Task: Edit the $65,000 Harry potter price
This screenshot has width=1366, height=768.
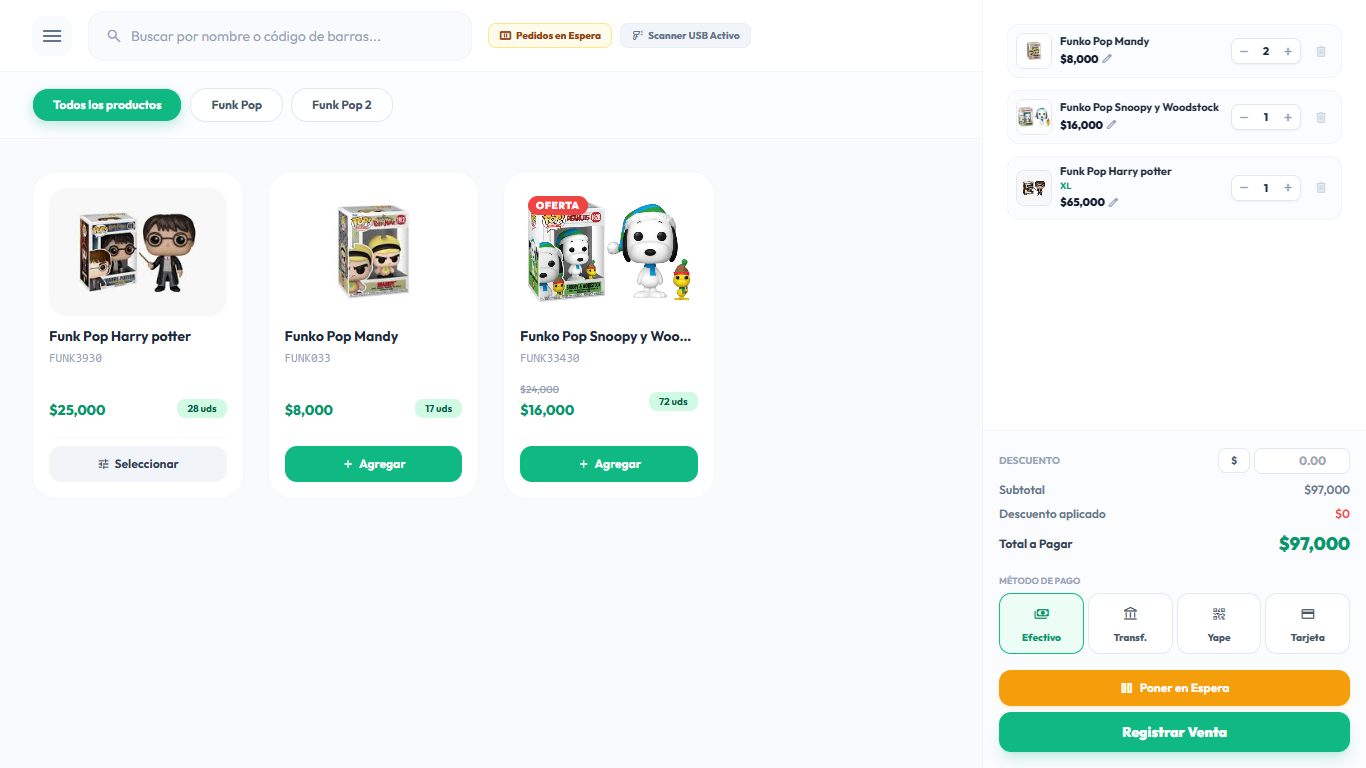Action: [x=1113, y=202]
